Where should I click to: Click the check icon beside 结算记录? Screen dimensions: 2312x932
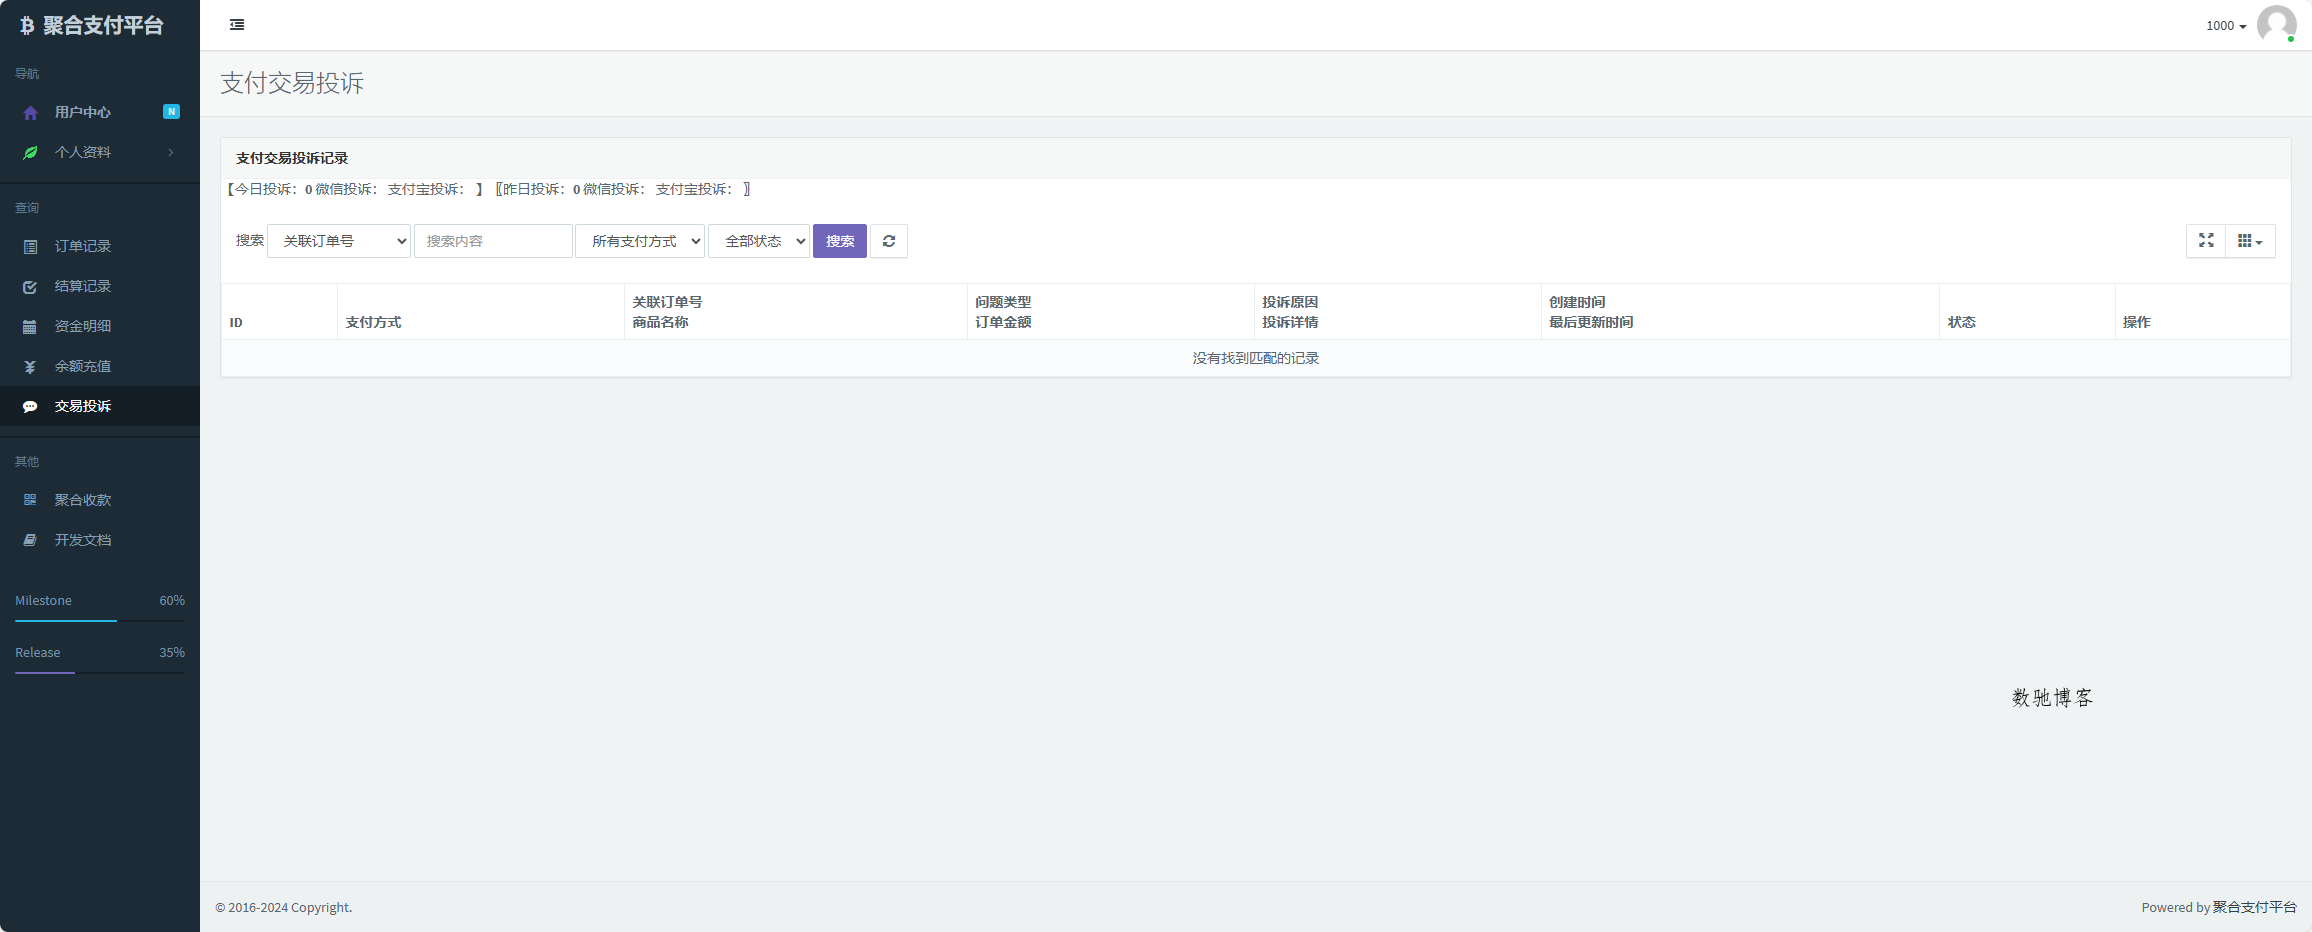coord(30,287)
